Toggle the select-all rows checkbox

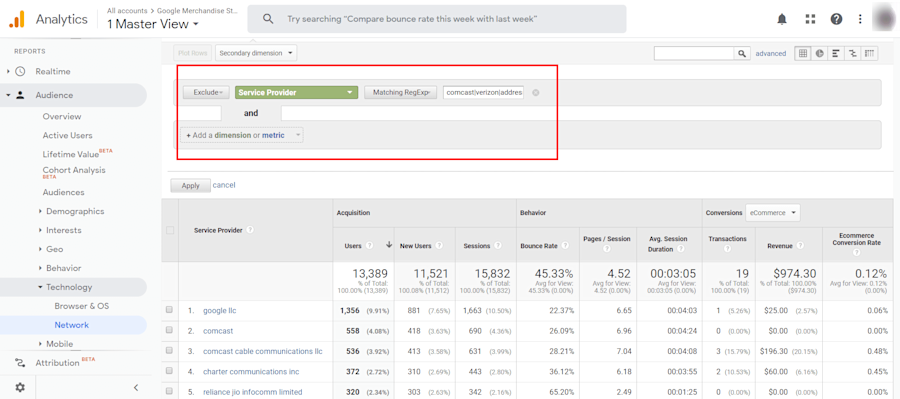coord(169,230)
